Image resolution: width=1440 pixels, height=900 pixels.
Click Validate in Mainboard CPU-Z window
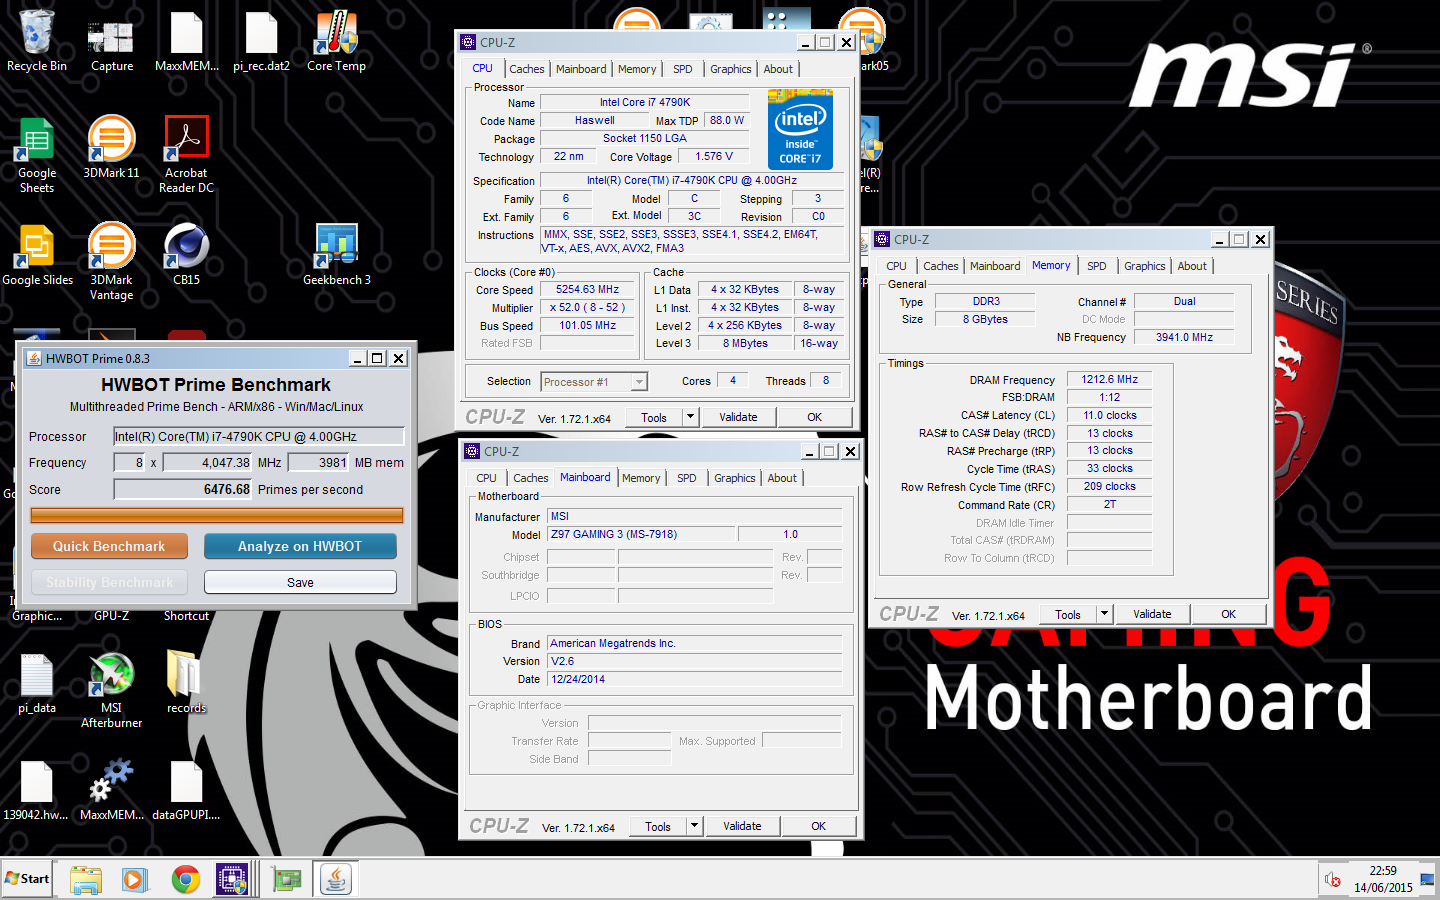coord(742,826)
